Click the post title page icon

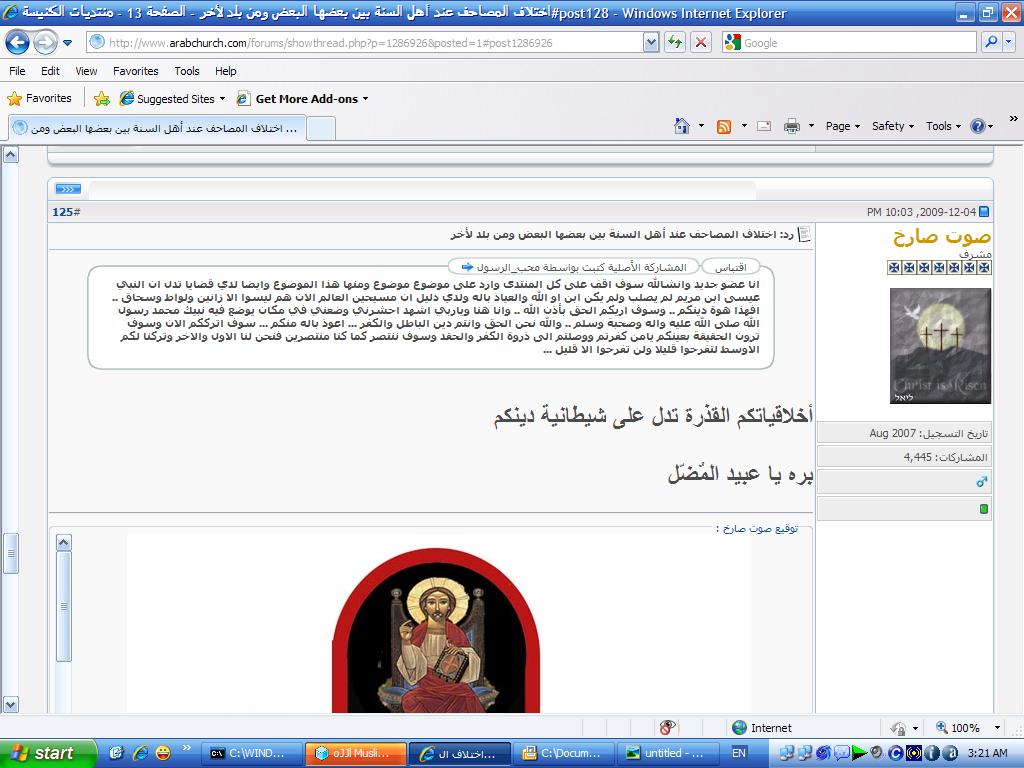click(805, 234)
